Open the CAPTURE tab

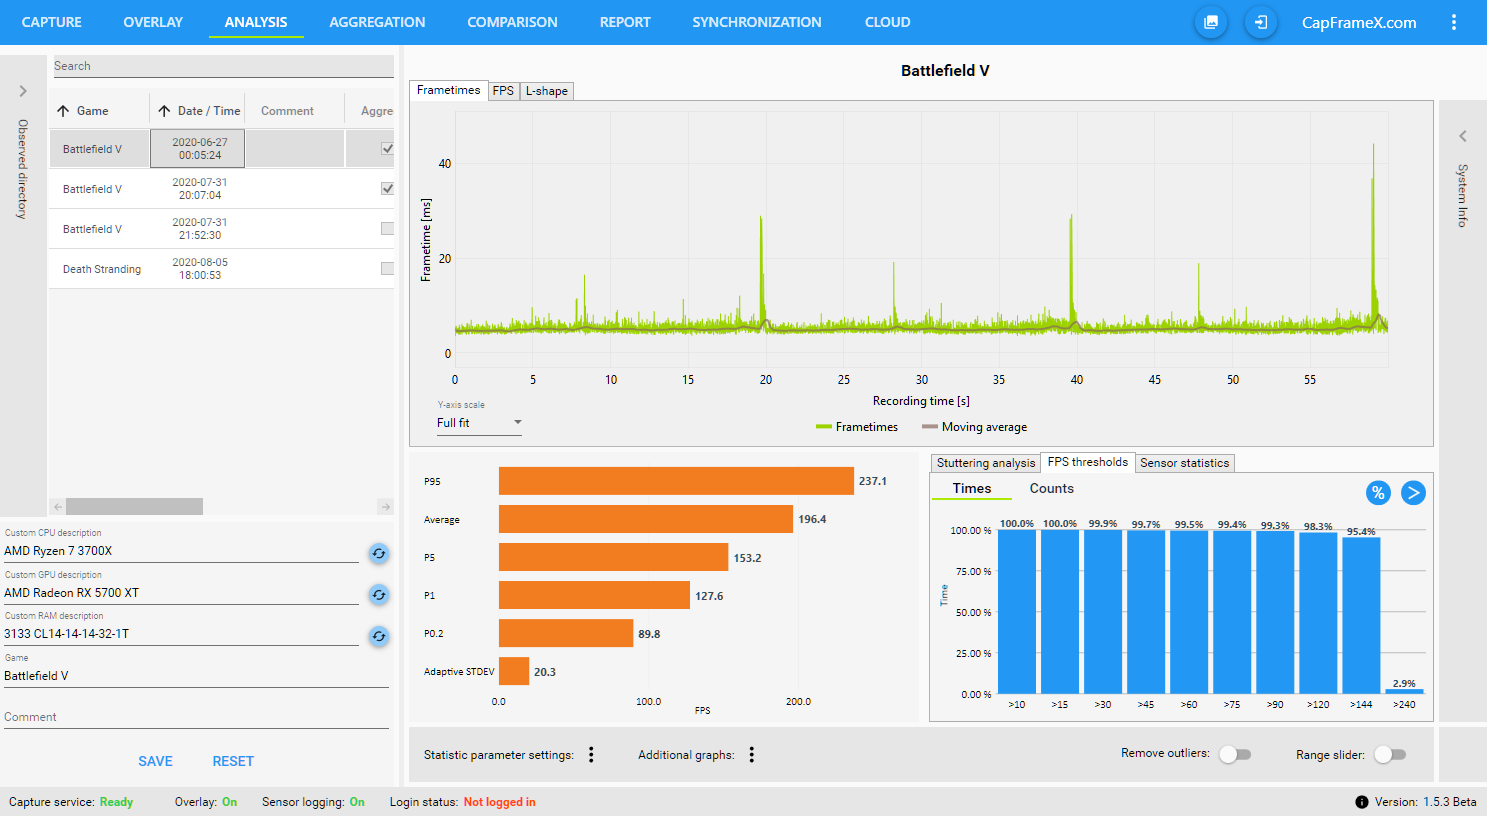coord(52,22)
